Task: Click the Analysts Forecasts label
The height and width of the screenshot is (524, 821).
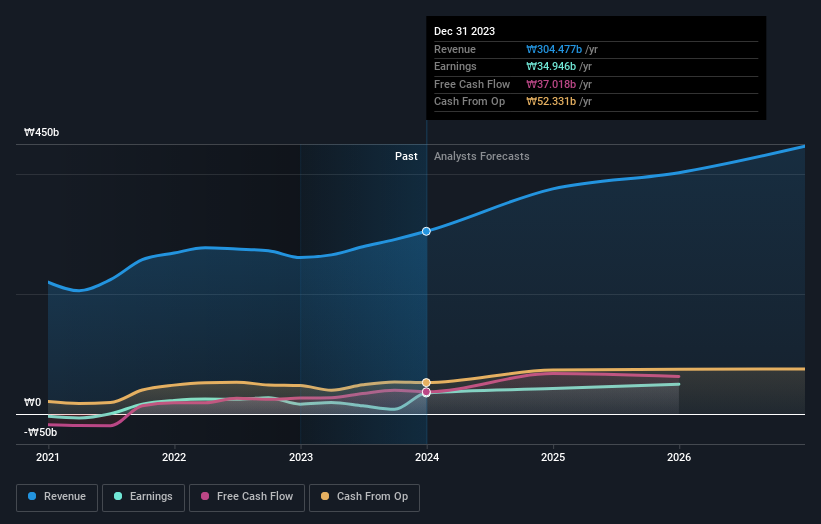Action: (482, 157)
